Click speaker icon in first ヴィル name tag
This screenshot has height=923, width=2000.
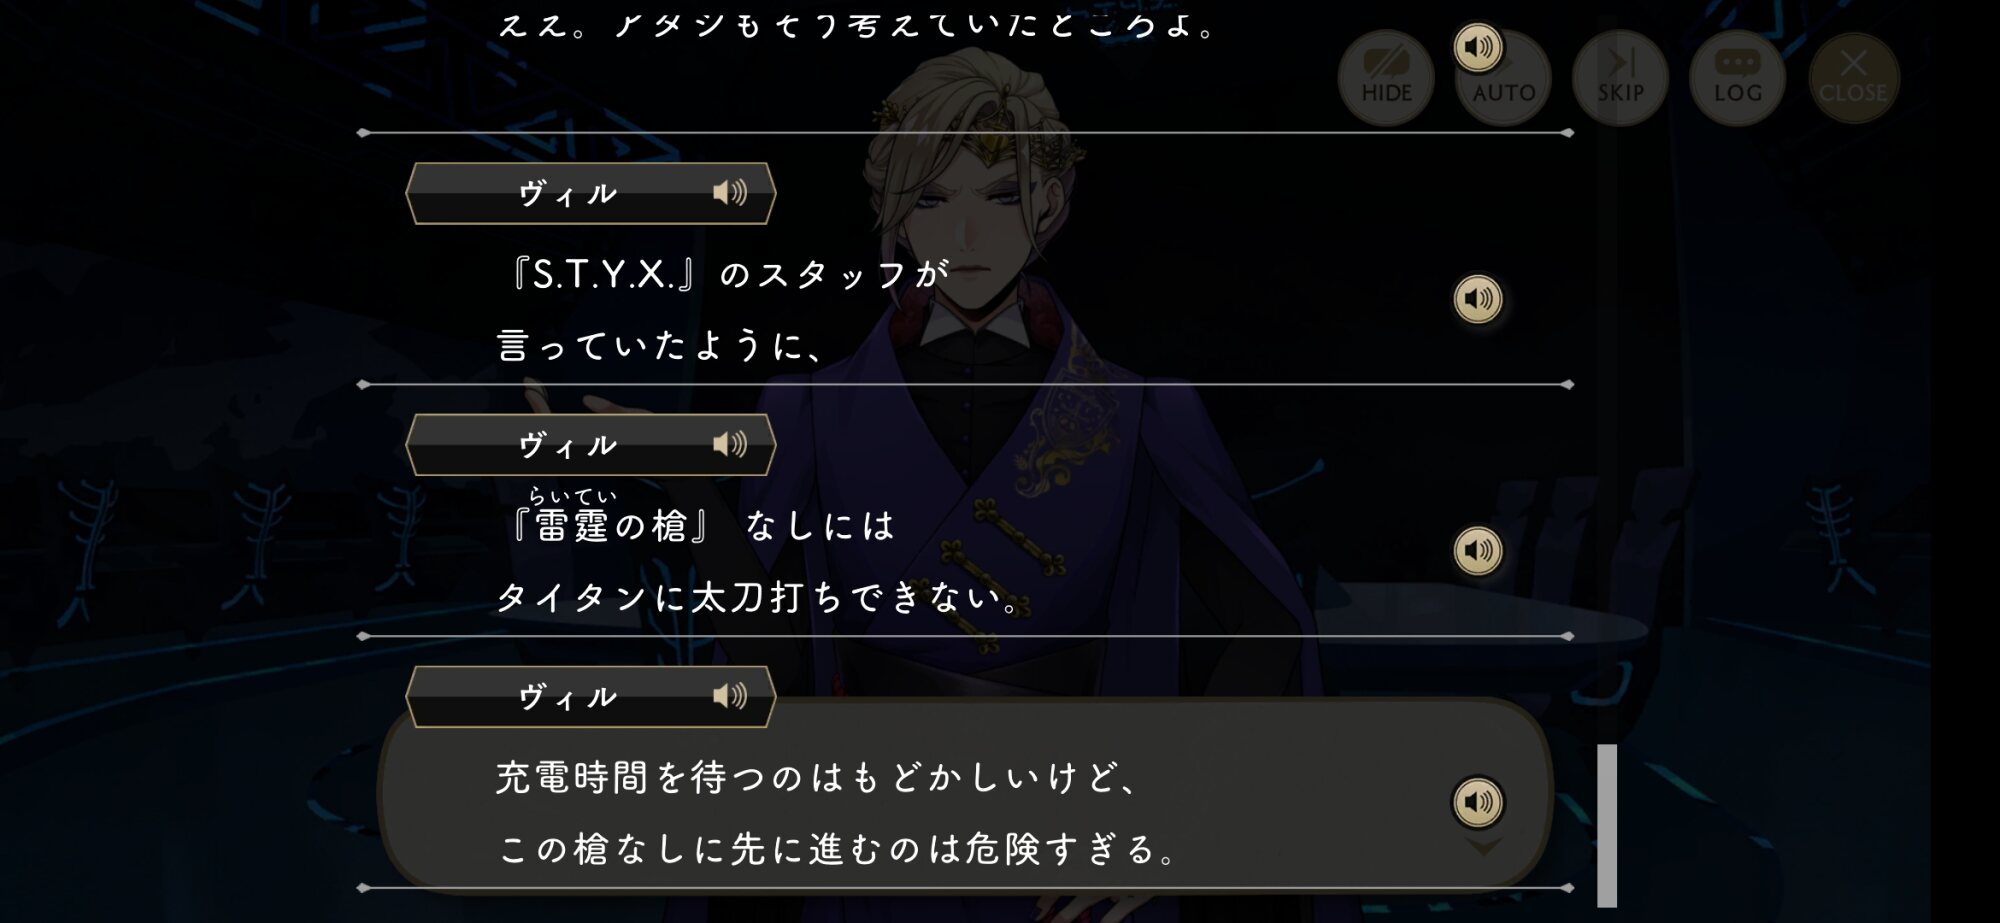tap(730, 192)
